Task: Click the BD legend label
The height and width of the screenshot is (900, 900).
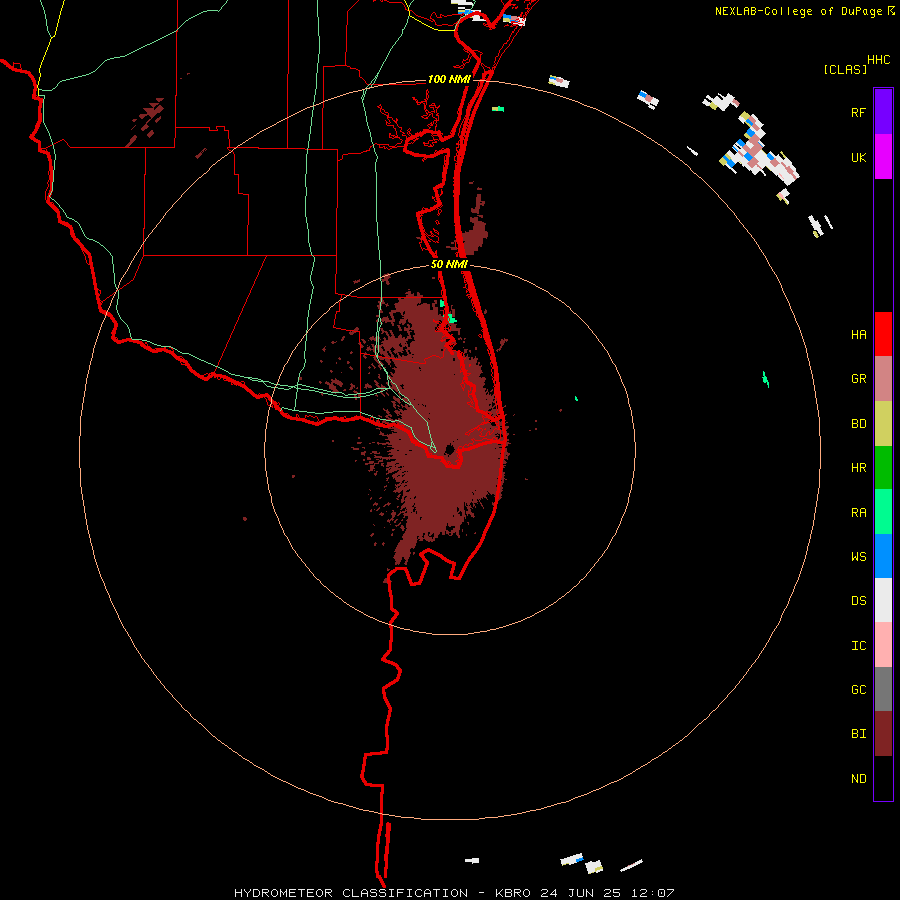Action: point(858,424)
